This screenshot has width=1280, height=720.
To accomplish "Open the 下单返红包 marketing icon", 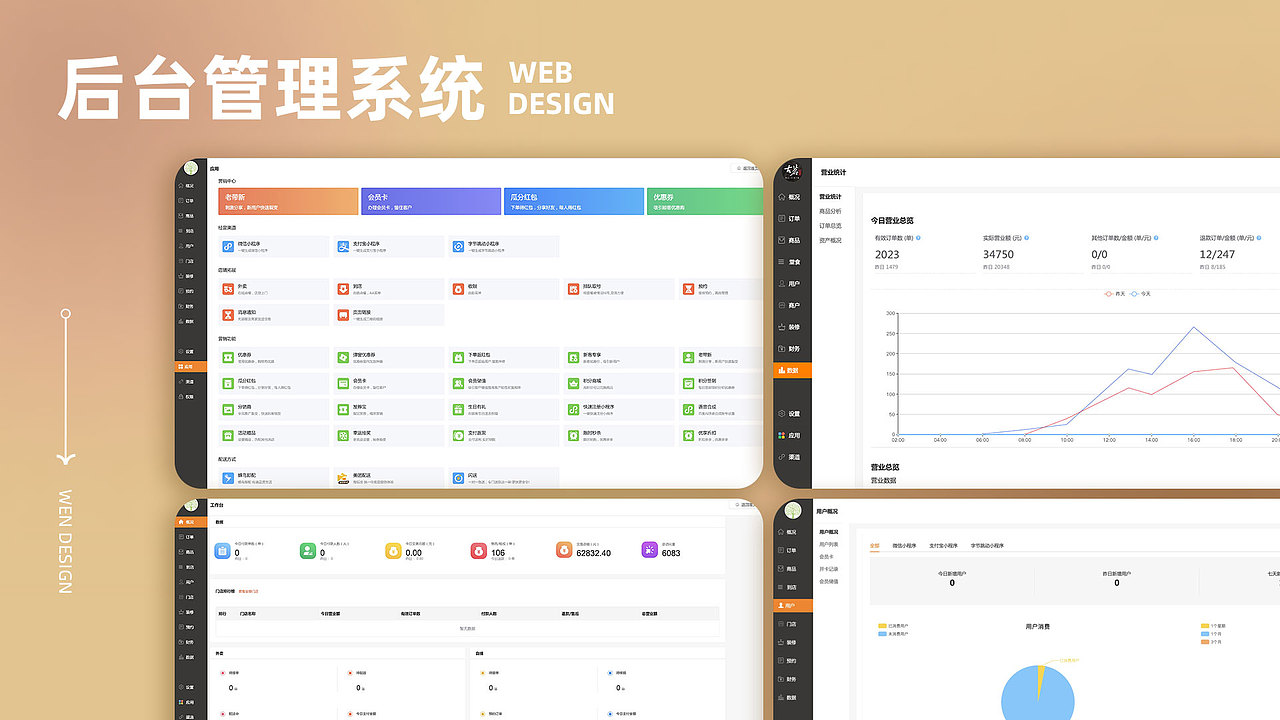I will (x=458, y=357).
